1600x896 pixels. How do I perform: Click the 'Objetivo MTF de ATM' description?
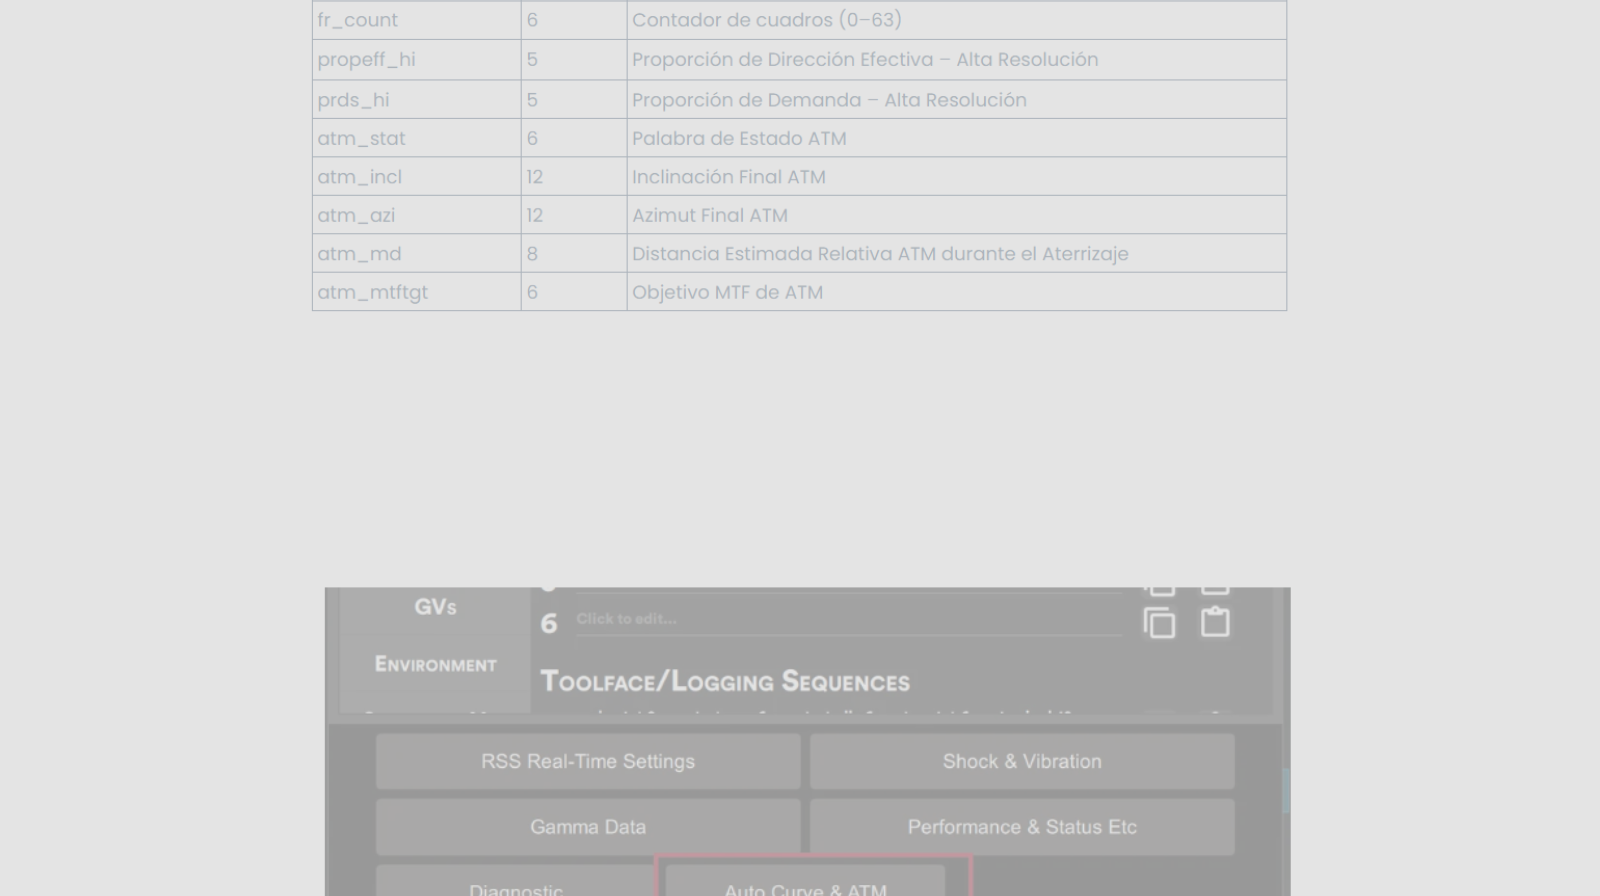[727, 293]
